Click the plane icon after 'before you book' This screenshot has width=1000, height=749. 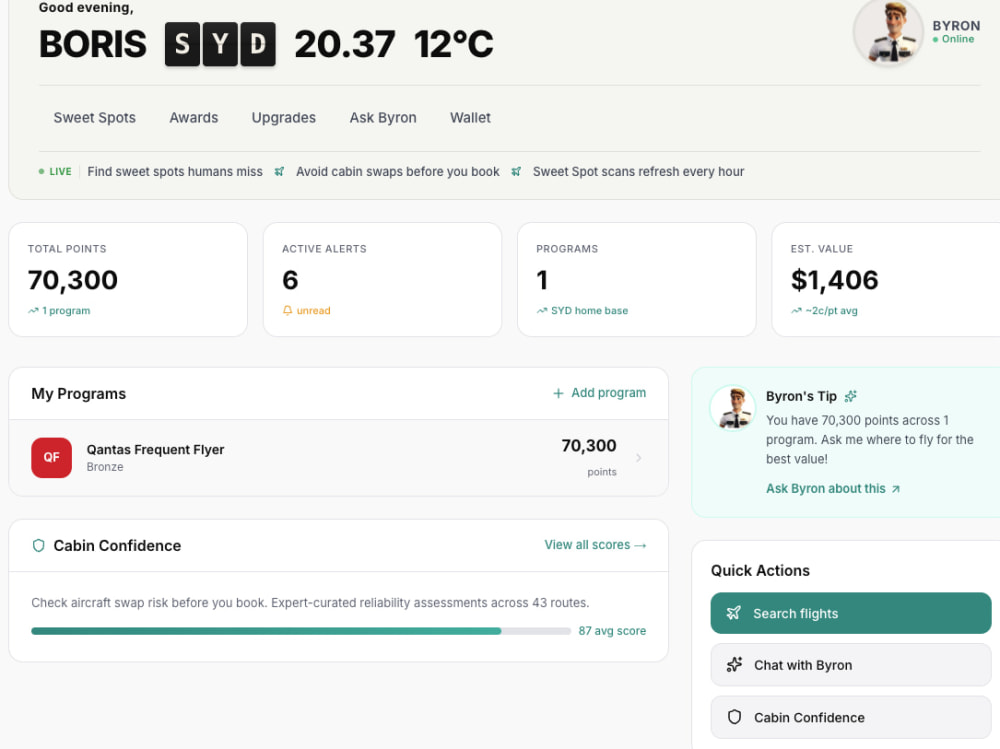tap(516, 172)
